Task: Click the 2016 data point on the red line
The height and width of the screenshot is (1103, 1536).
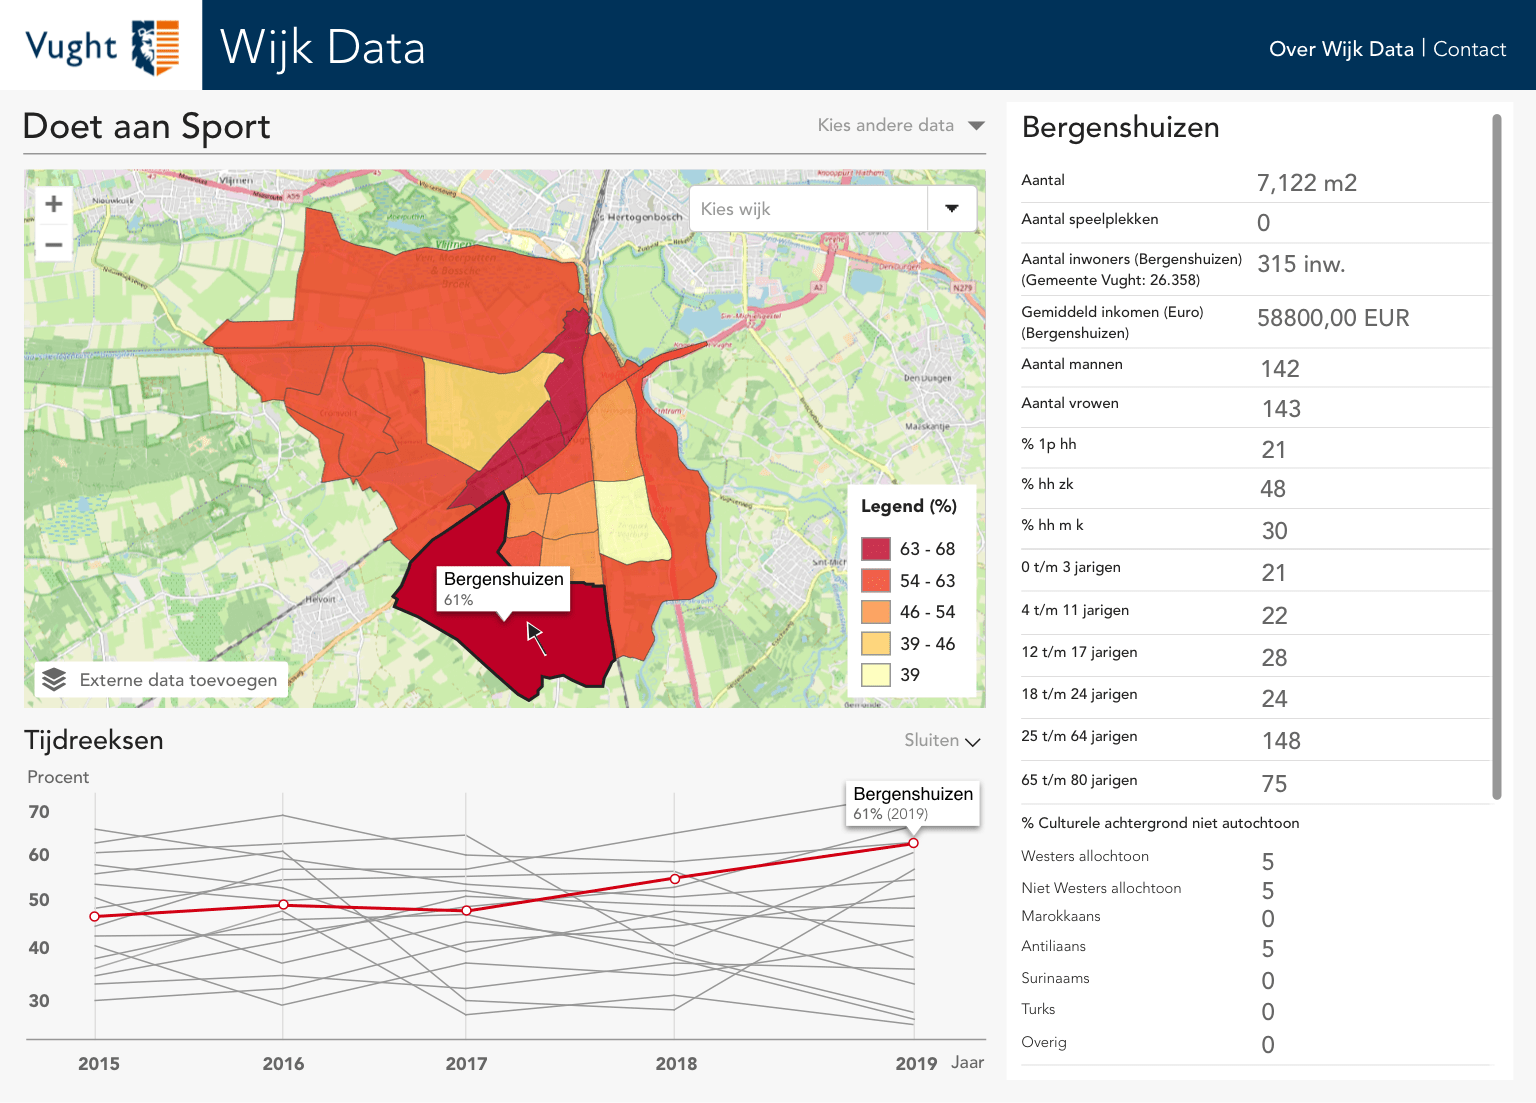Action: coord(283,905)
